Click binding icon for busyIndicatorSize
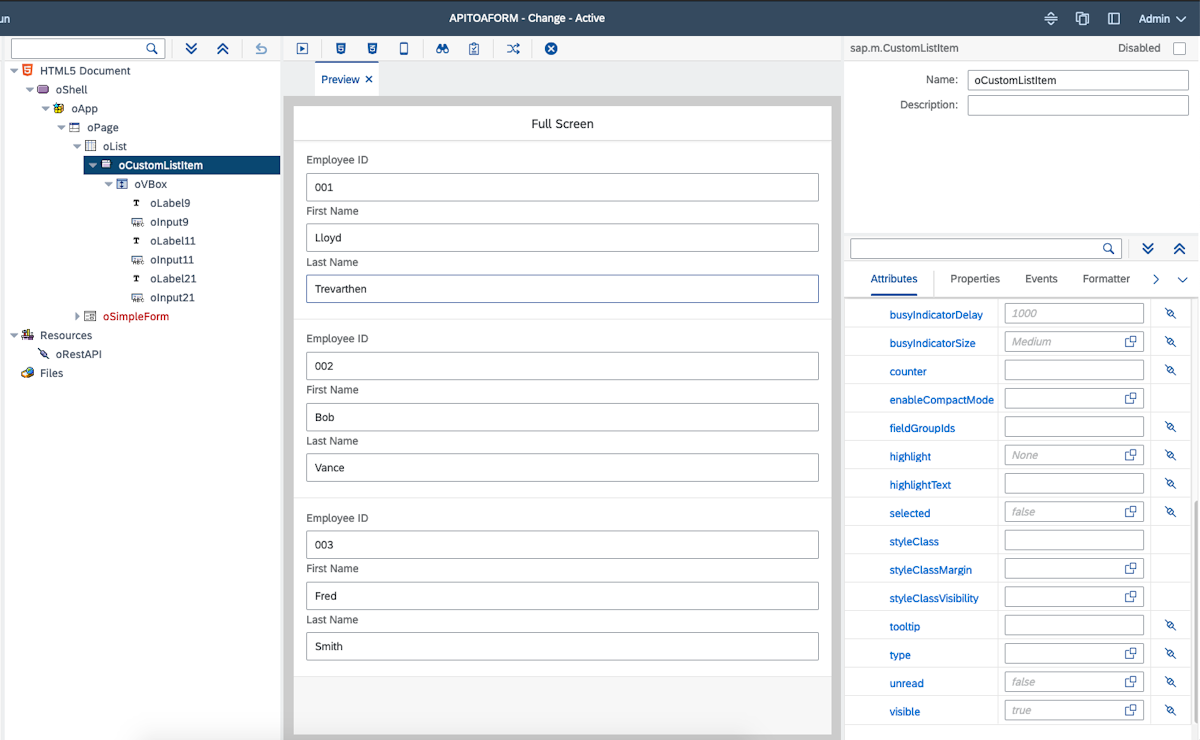1200x740 pixels. [1171, 342]
